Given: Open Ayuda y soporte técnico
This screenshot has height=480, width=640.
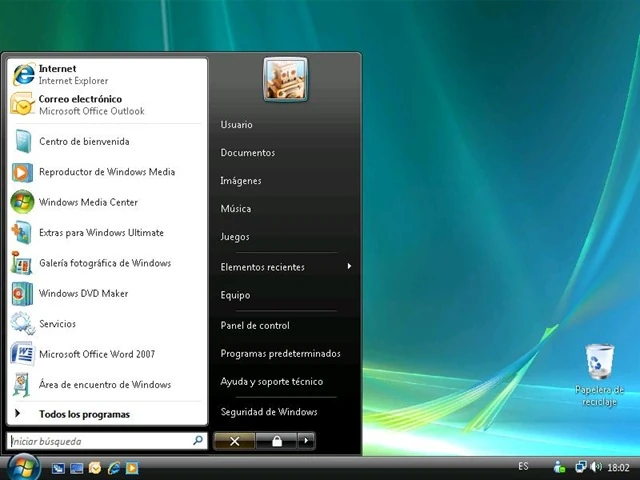Looking at the screenshot, I should (x=272, y=382).
